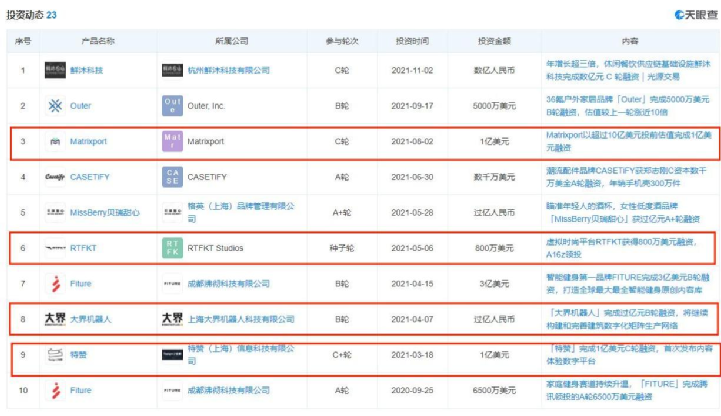Click the 参与轮次 column header
The image size is (721, 416).
342,41
